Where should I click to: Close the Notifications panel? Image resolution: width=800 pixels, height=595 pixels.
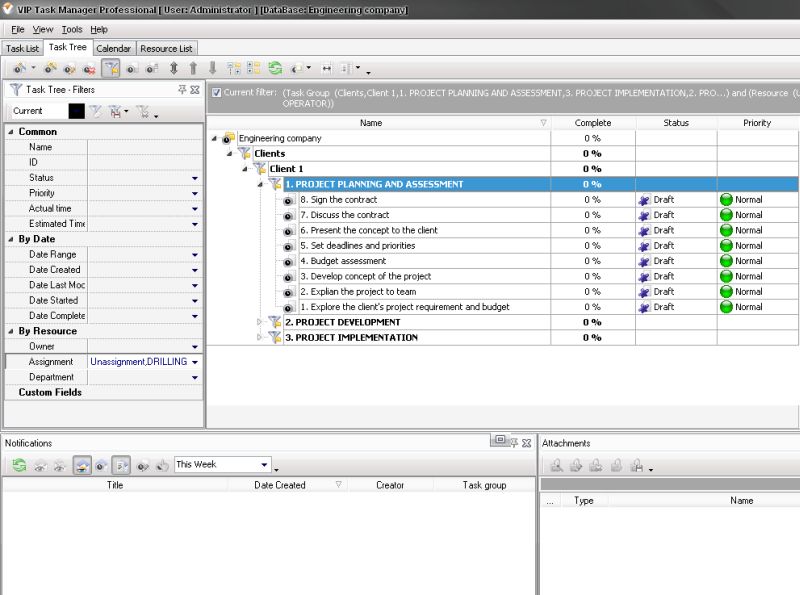coord(527,443)
